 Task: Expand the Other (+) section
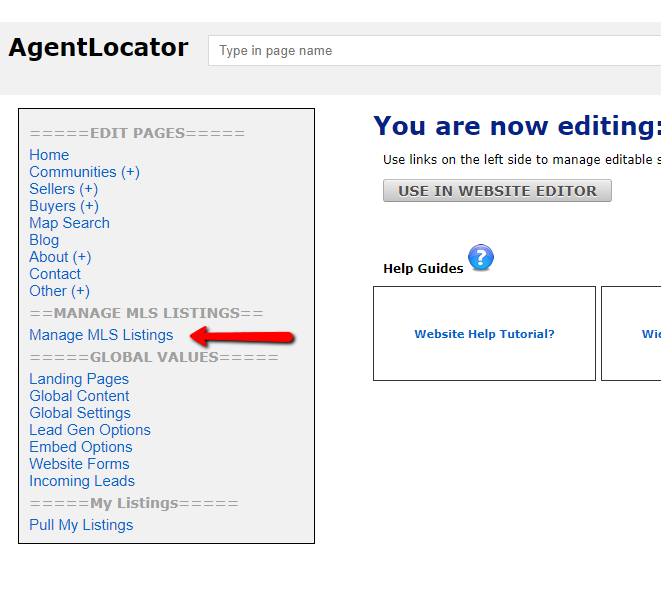click(x=59, y=291)
